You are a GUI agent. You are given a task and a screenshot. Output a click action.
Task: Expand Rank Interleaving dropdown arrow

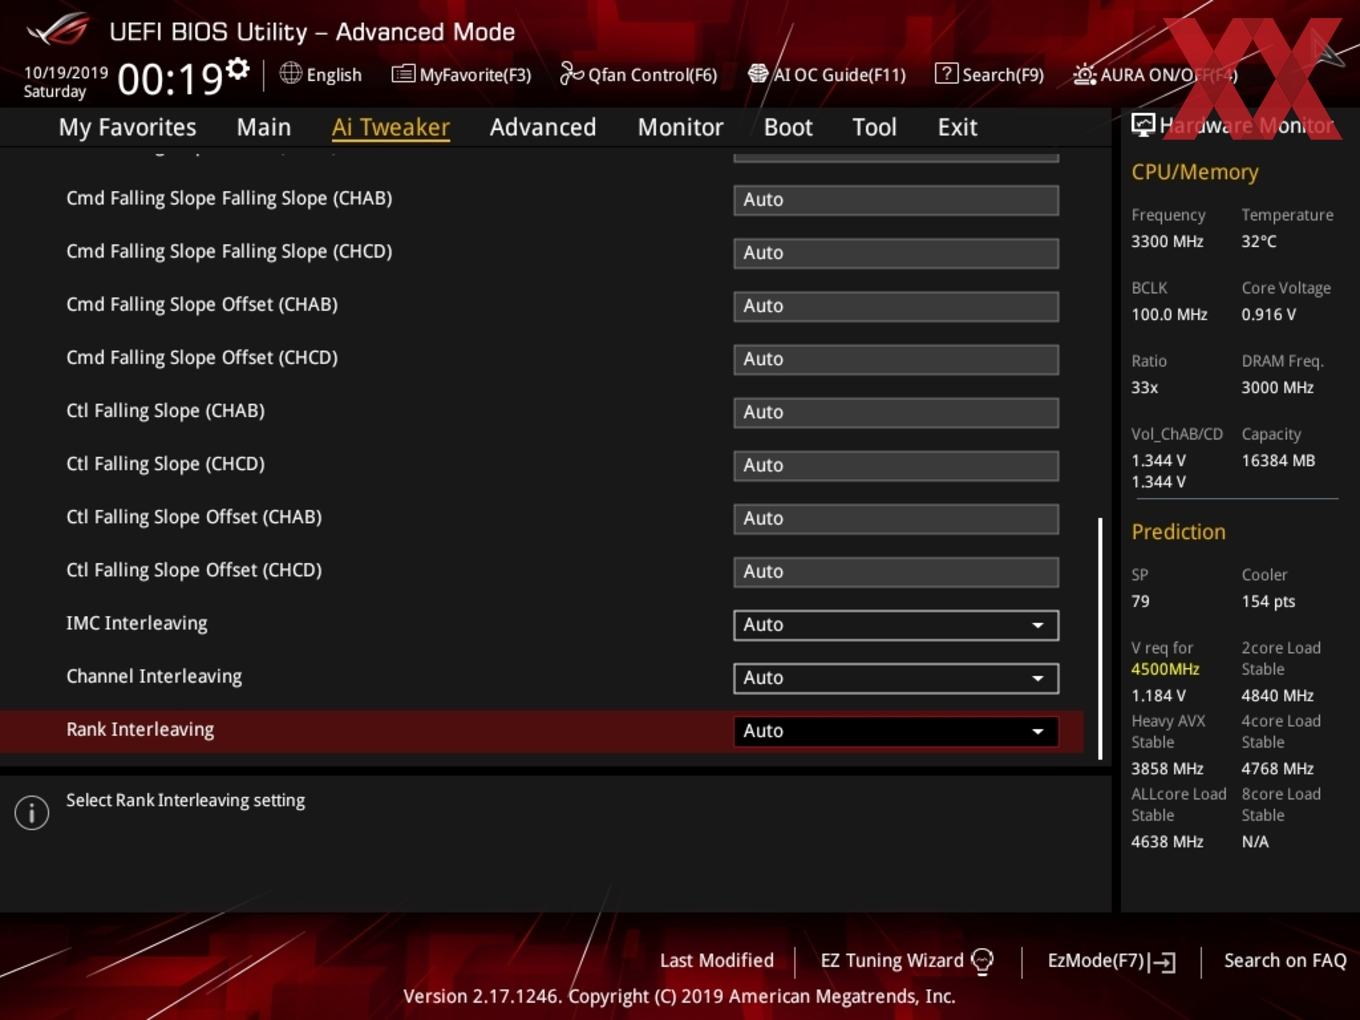pos(1038,731)
